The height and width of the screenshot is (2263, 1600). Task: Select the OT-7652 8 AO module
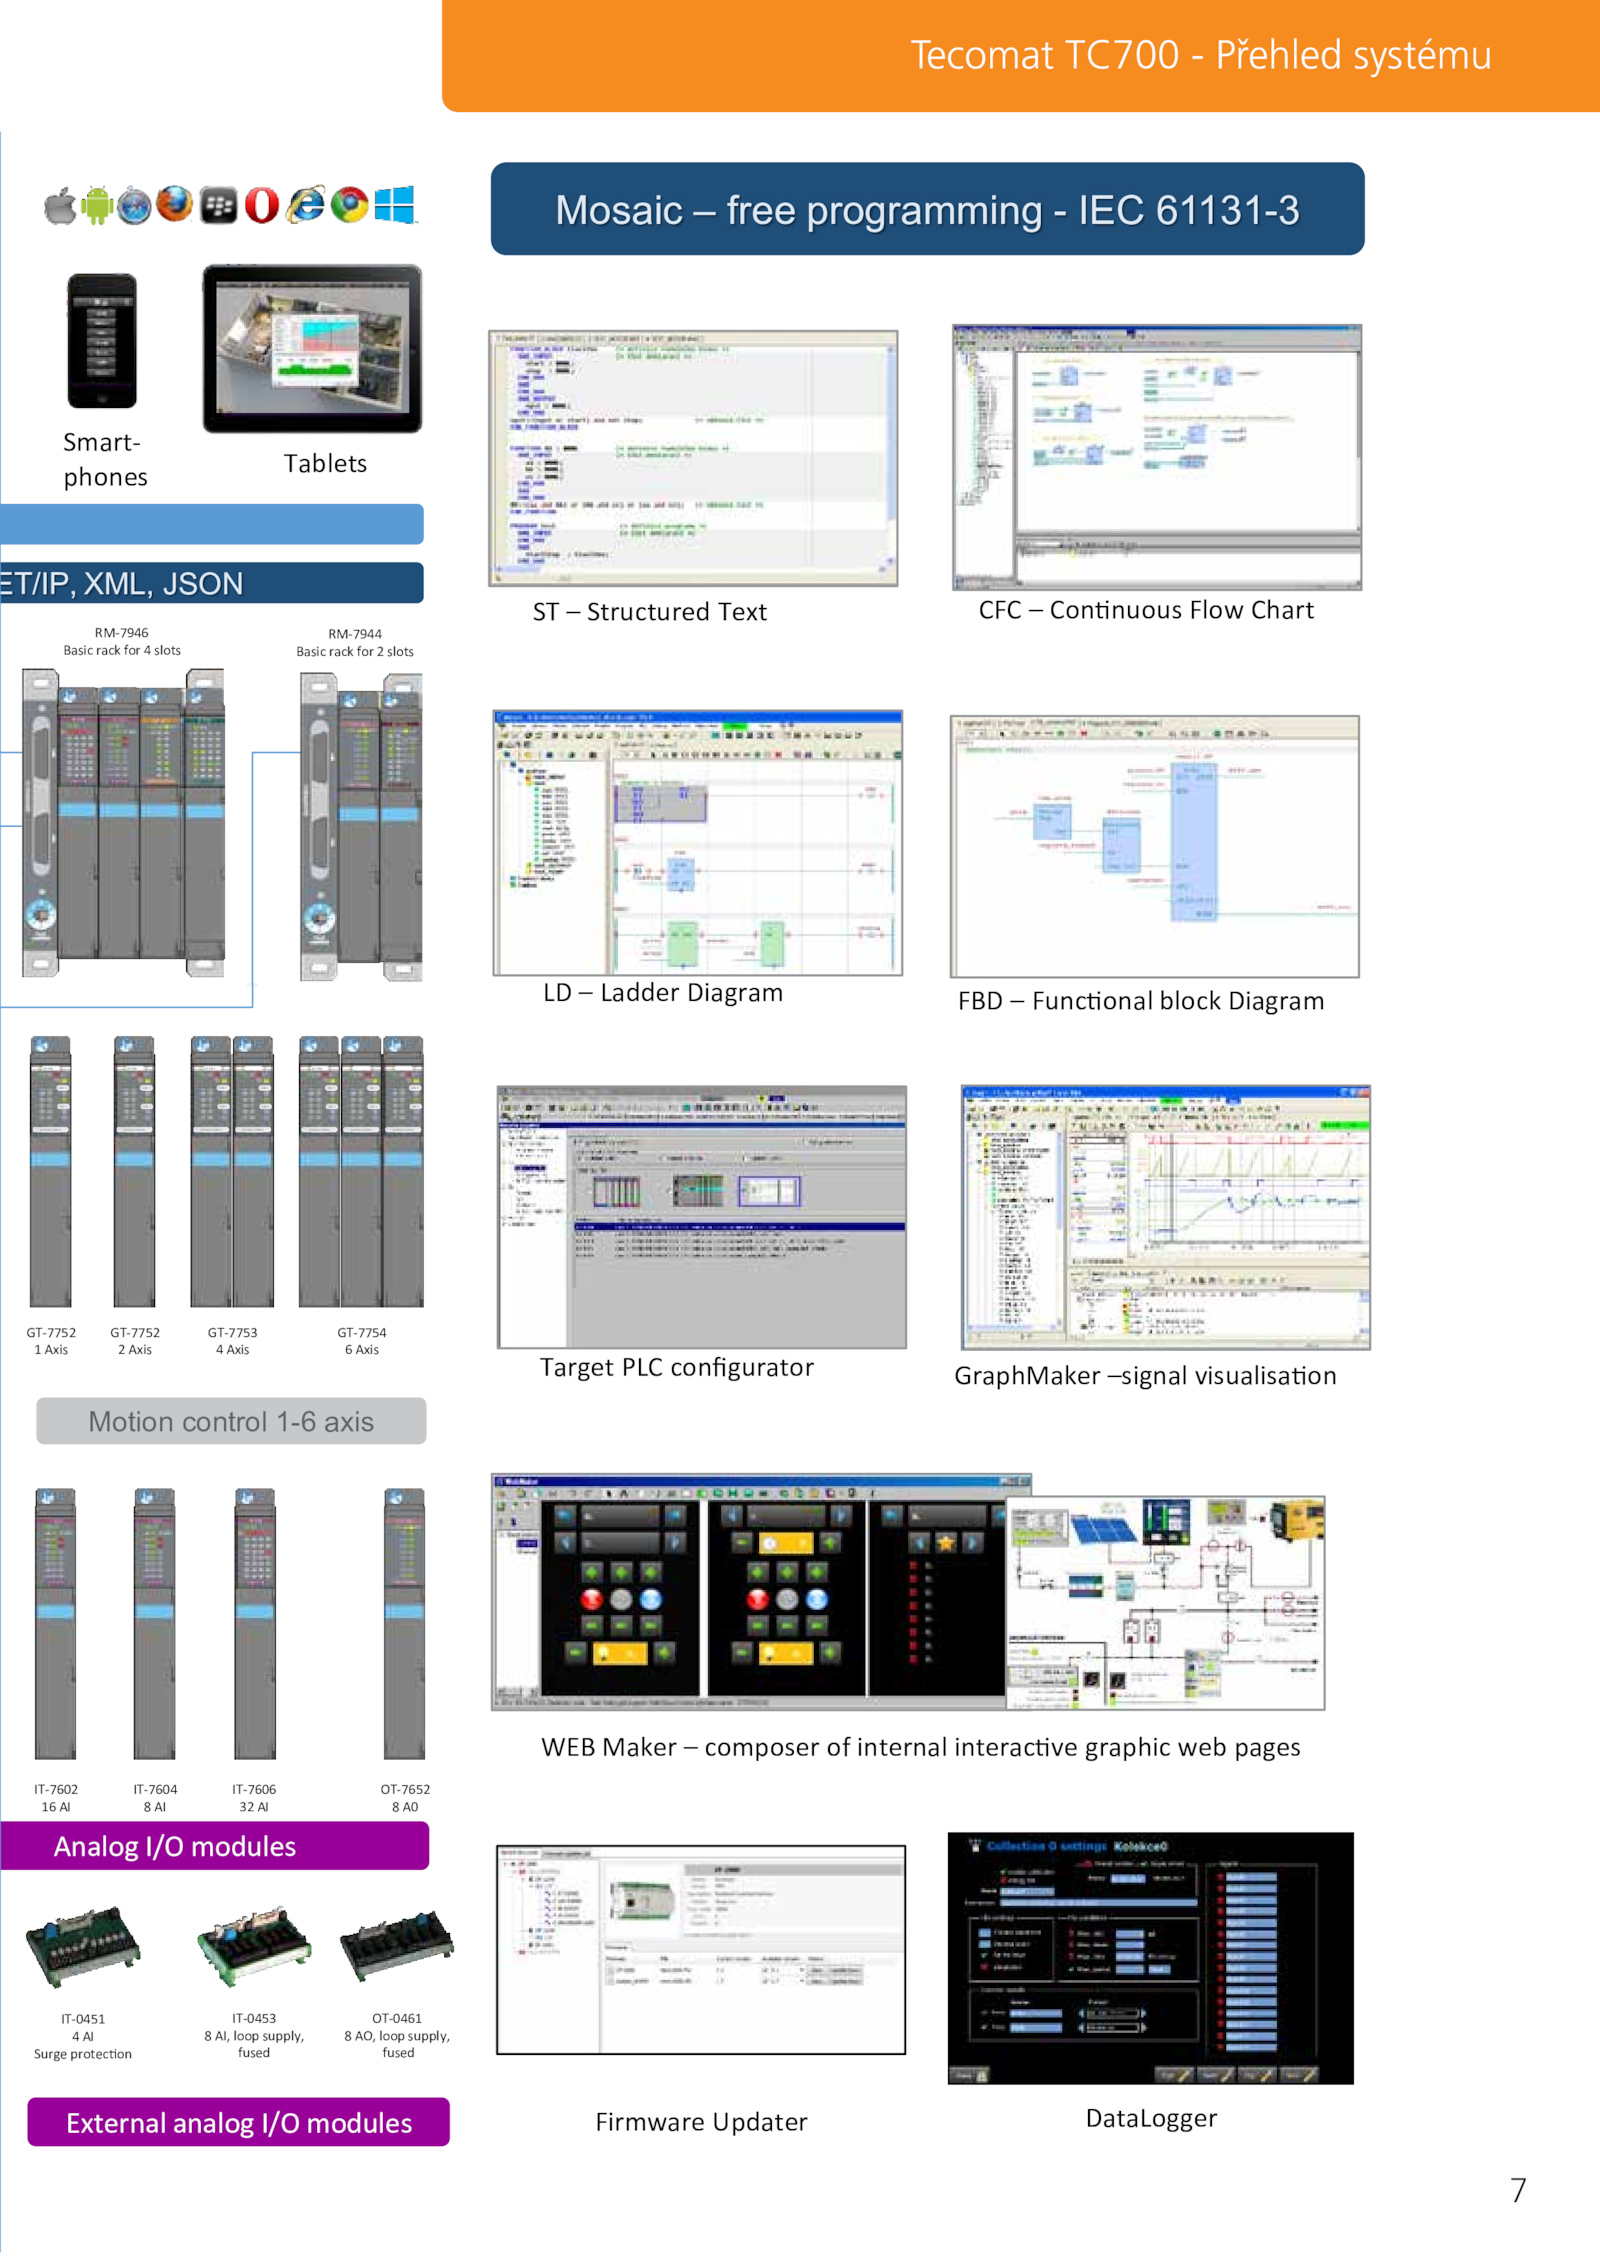point(404,1623)
